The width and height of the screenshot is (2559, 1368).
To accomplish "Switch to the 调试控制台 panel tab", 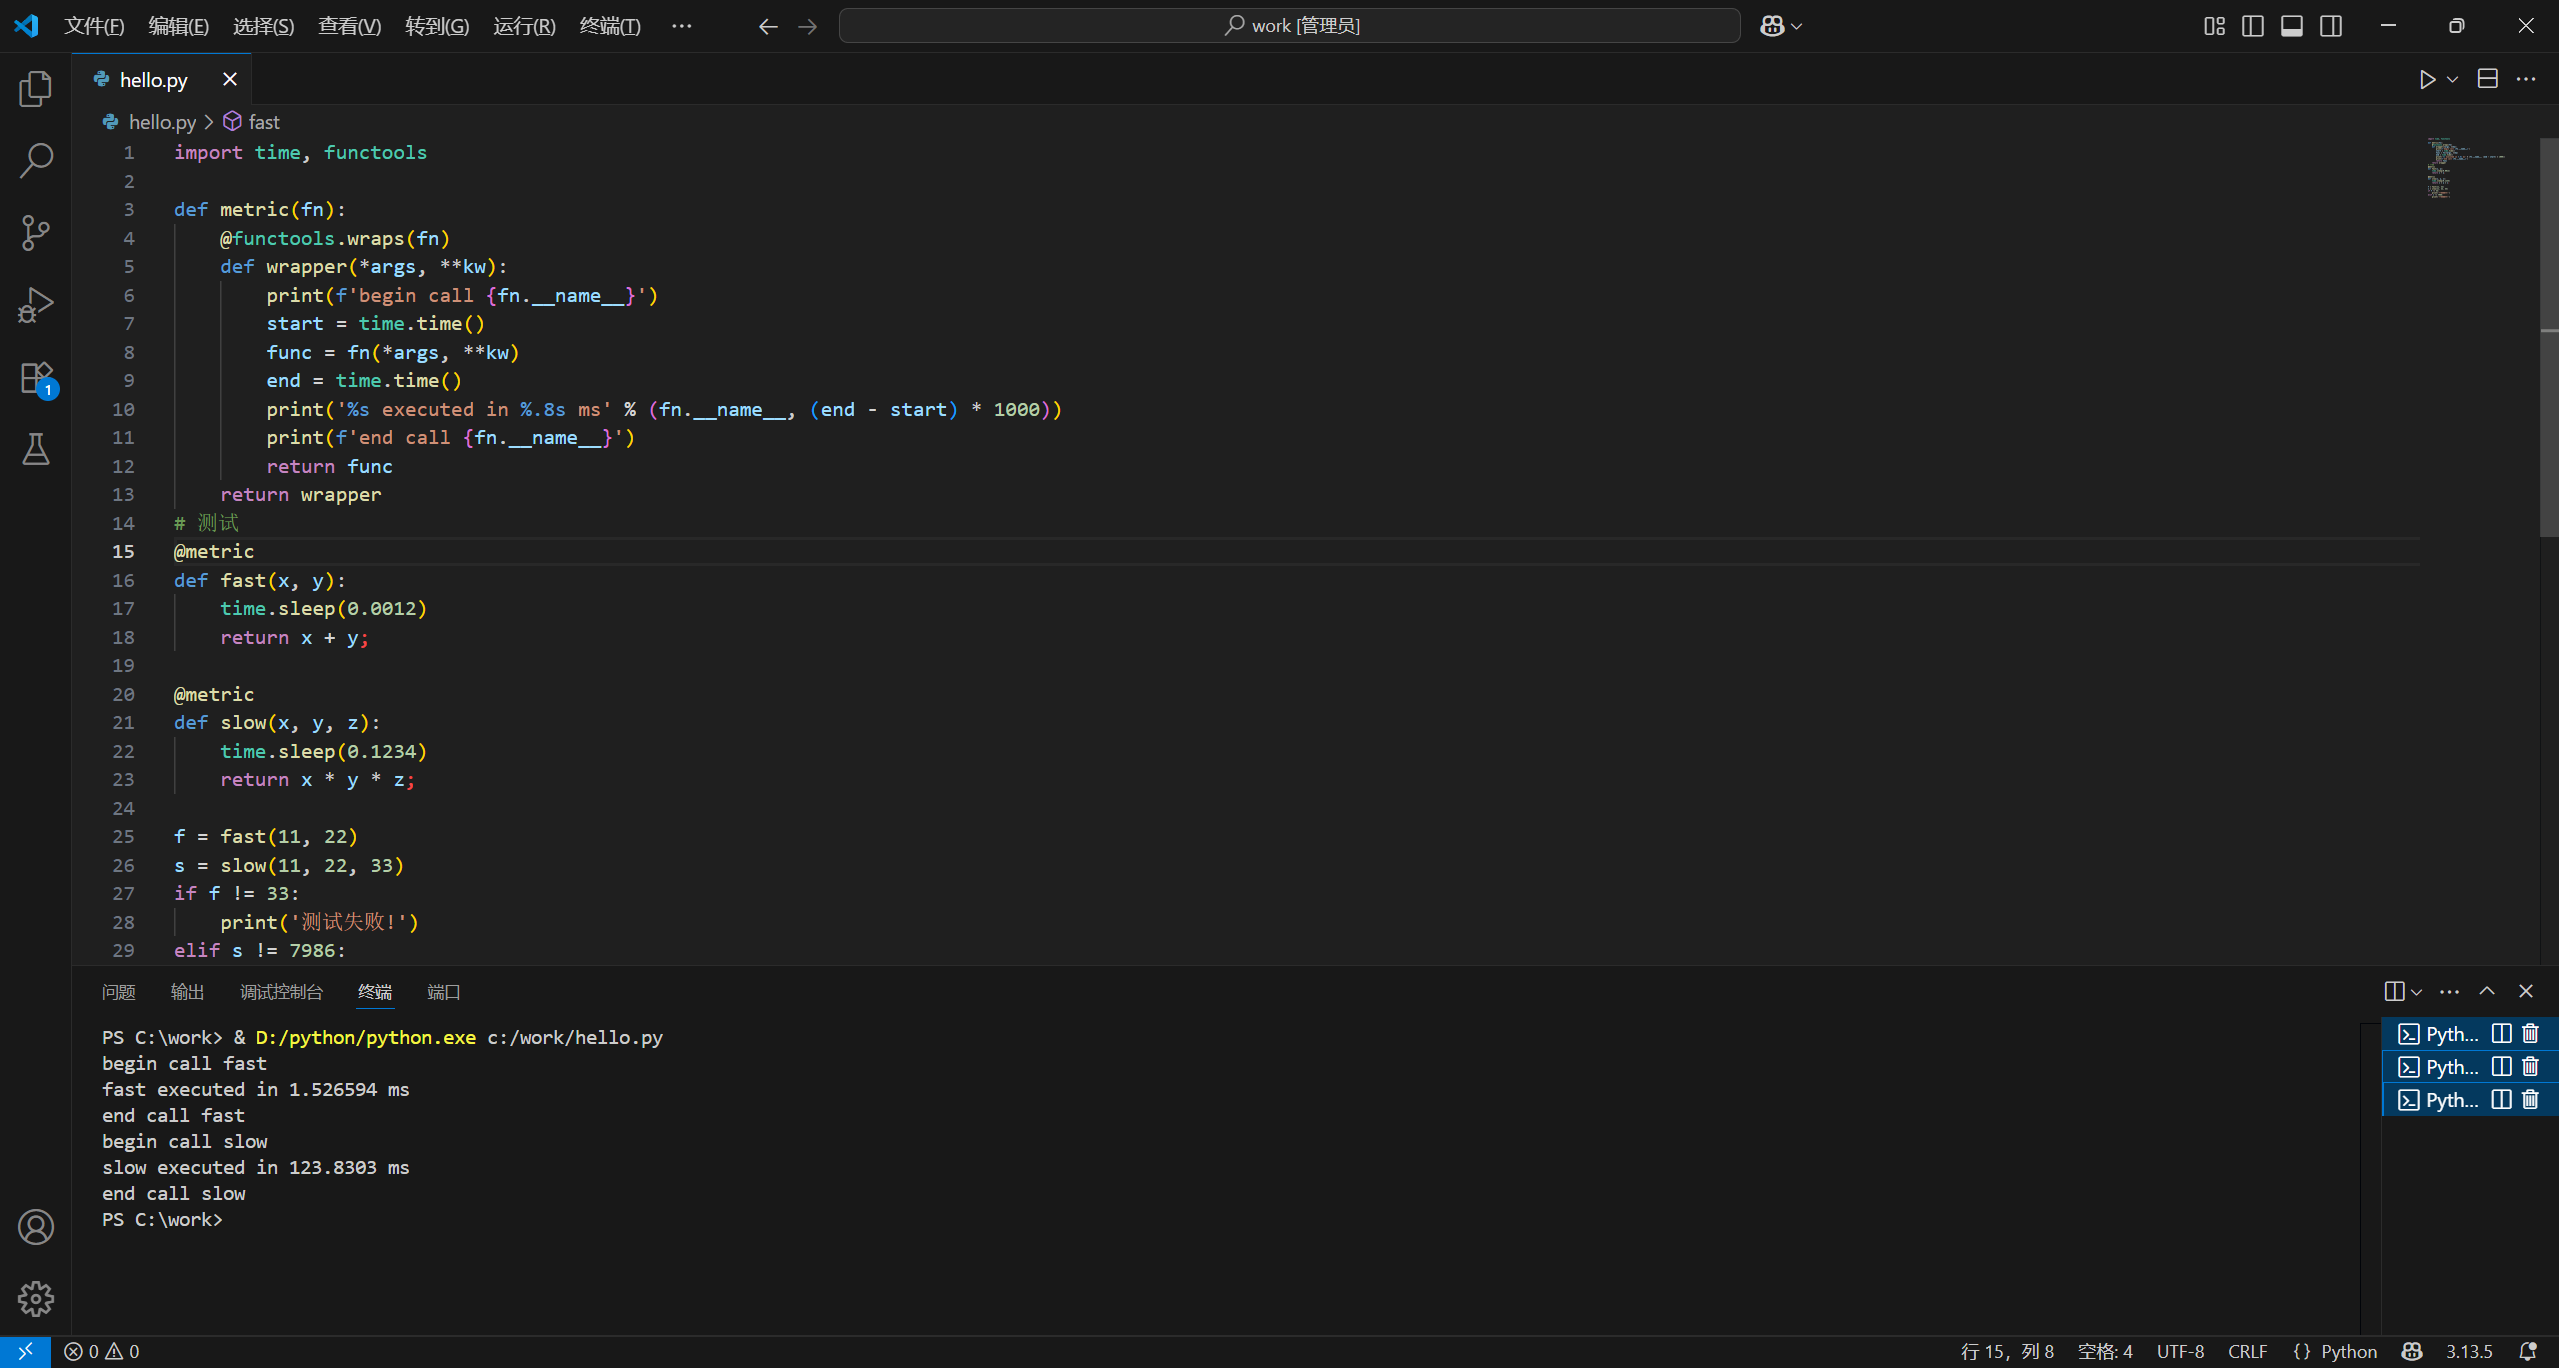I will click(281, 992).
